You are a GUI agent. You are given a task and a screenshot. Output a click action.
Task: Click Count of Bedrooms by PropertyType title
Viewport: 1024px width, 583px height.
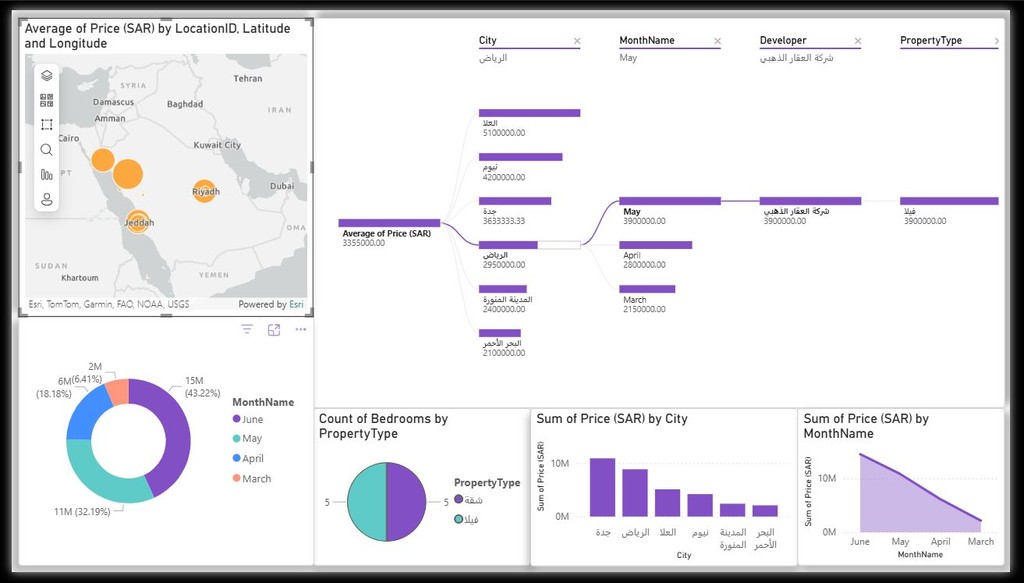(383, 426)
